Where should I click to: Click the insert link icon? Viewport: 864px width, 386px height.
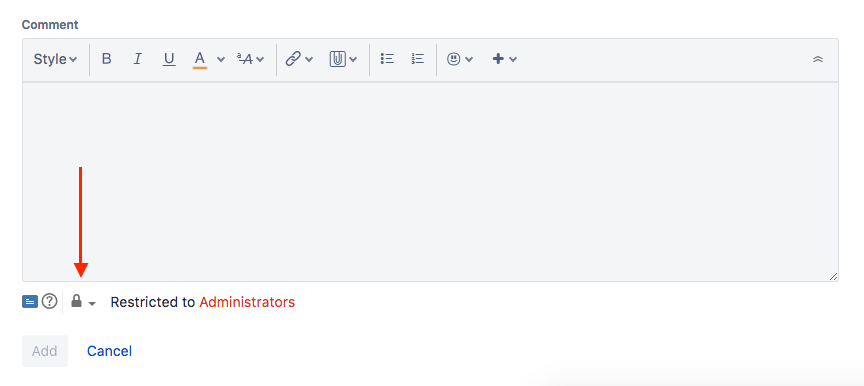[x=293, y=59]
